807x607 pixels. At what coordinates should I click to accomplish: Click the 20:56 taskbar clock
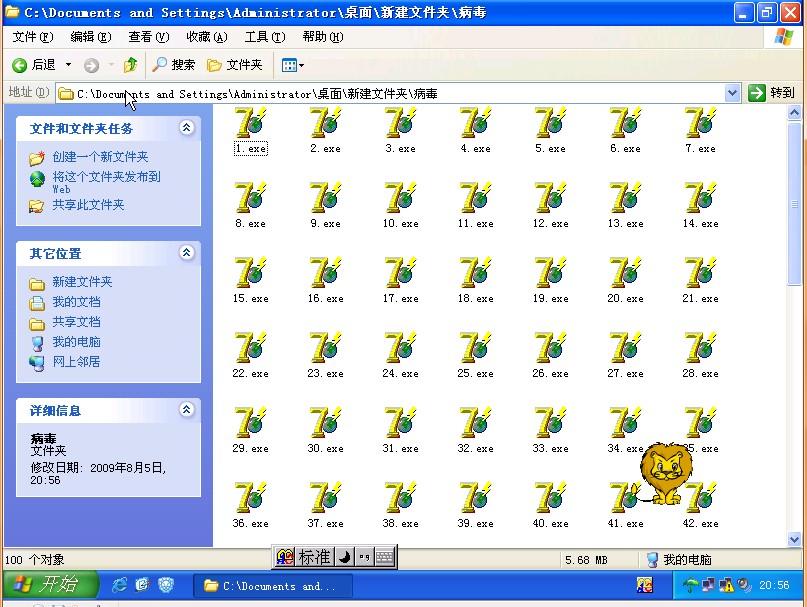point(774,585)
